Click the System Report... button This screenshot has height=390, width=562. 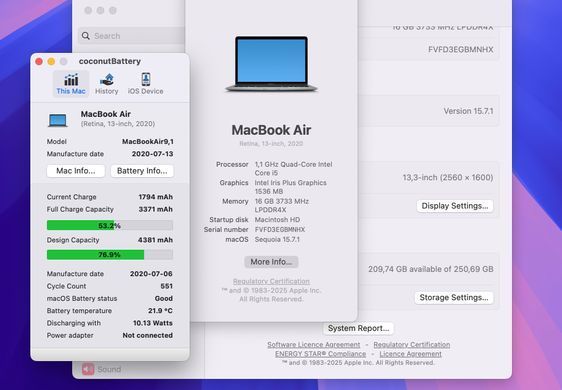(x=358, y=328)
